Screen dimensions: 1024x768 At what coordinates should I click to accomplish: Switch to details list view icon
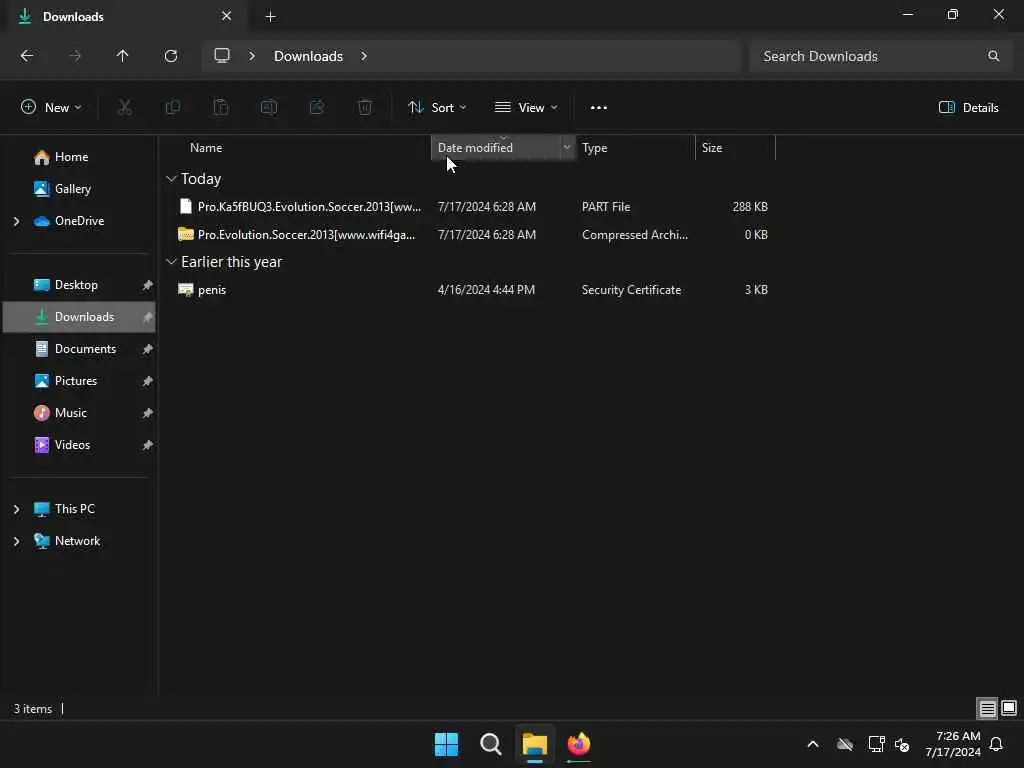pyautogui.click(x=987, y=708)
